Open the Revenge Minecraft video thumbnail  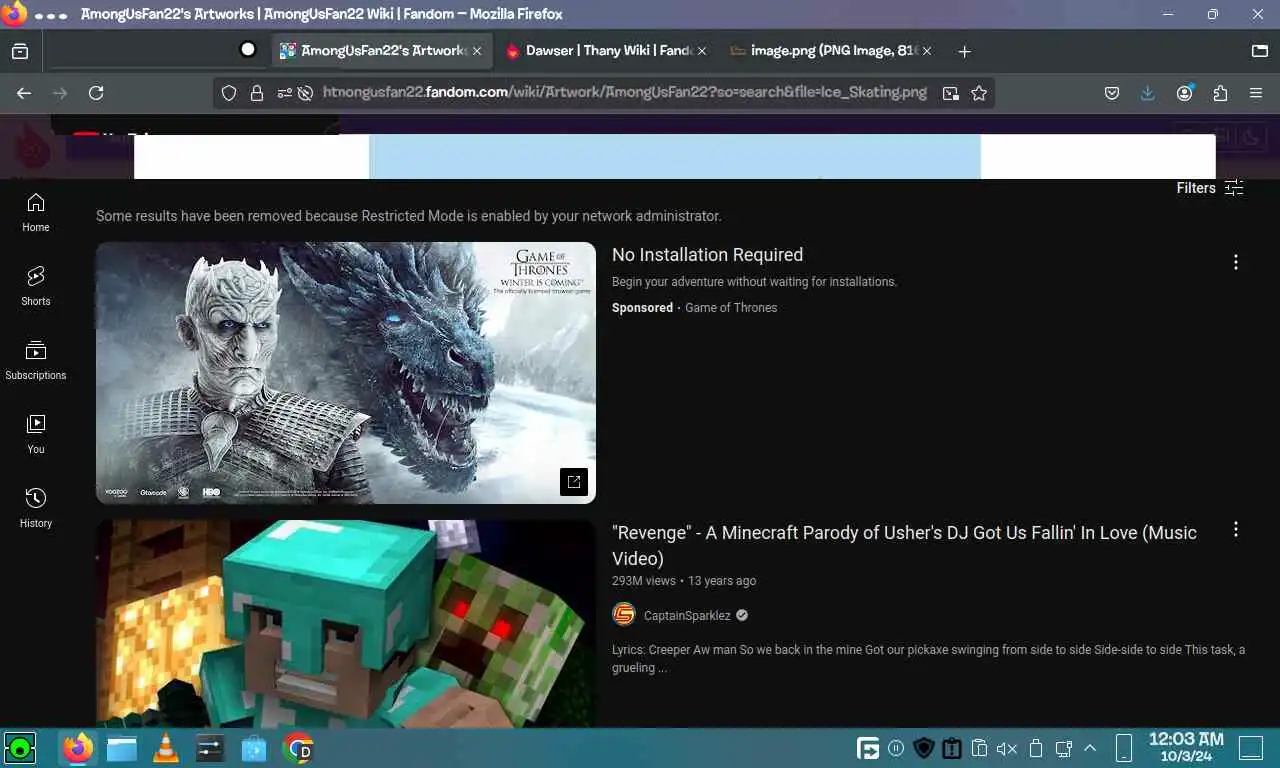click(x=346, y=624)
